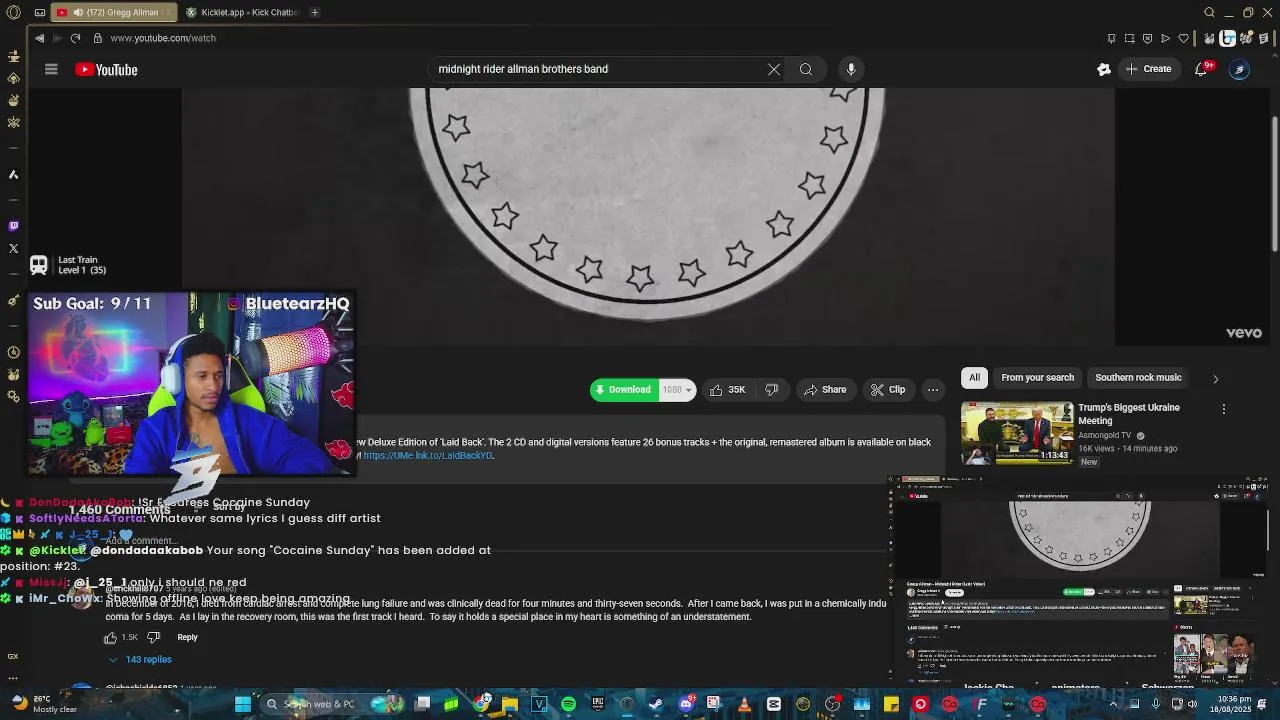1280x720 pixels.
Task: Add page to bookmarks heart
Action: (1184, 38)
